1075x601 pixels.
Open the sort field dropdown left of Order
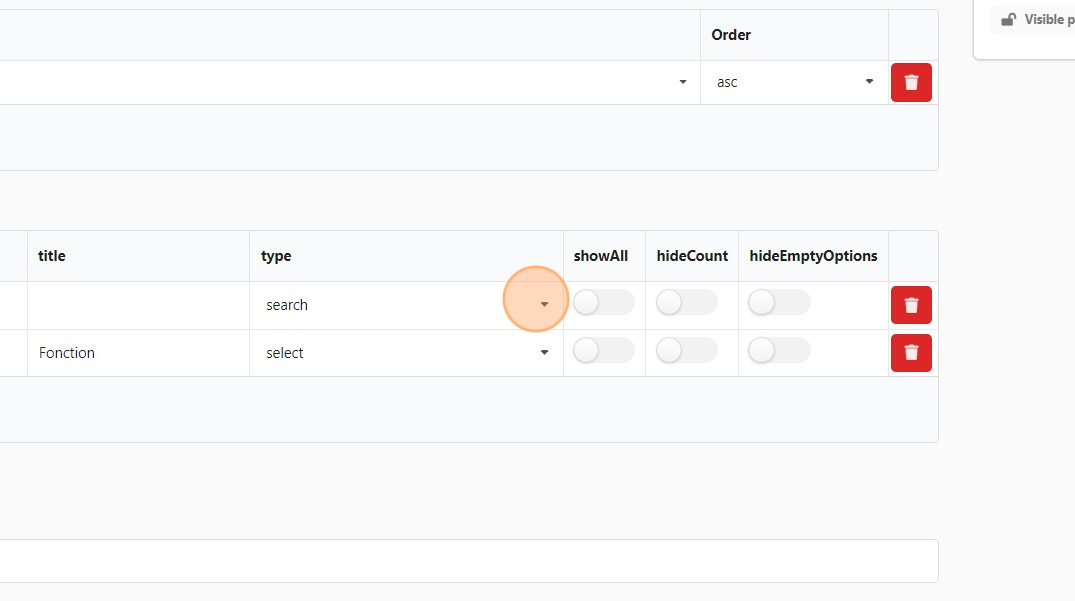[350, 82]
